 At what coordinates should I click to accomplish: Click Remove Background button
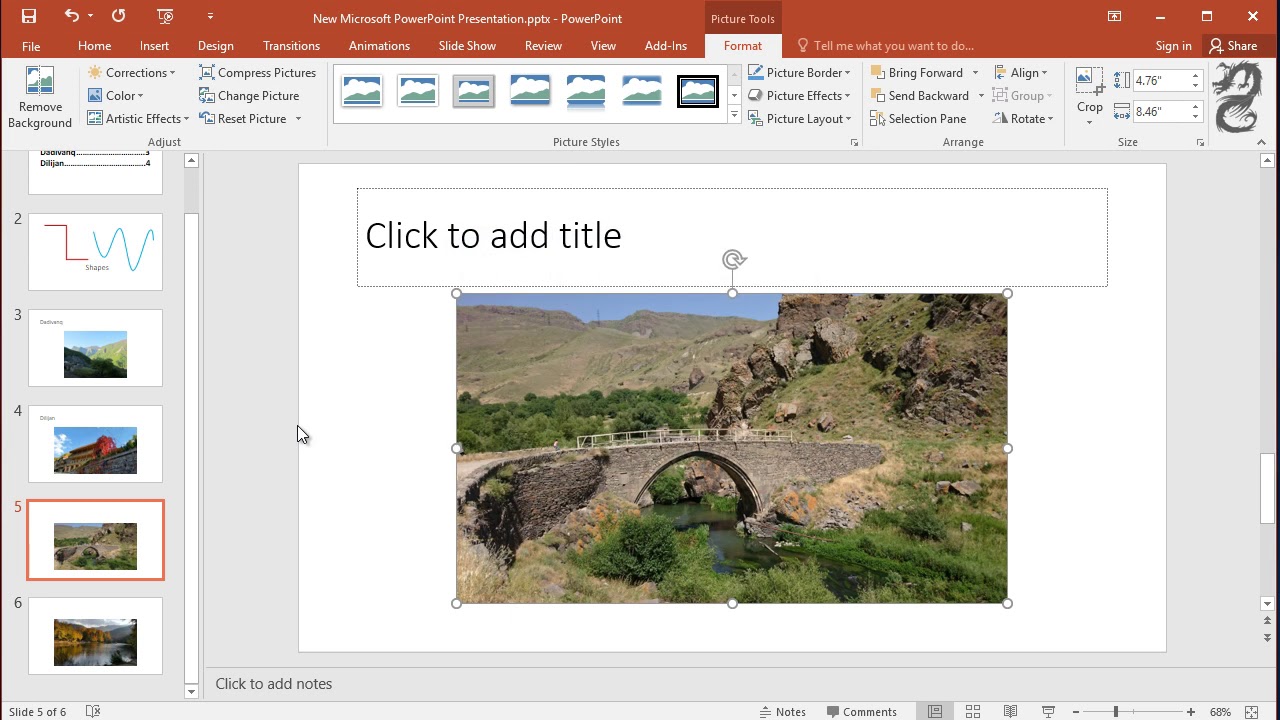click(x=40, y=98)
